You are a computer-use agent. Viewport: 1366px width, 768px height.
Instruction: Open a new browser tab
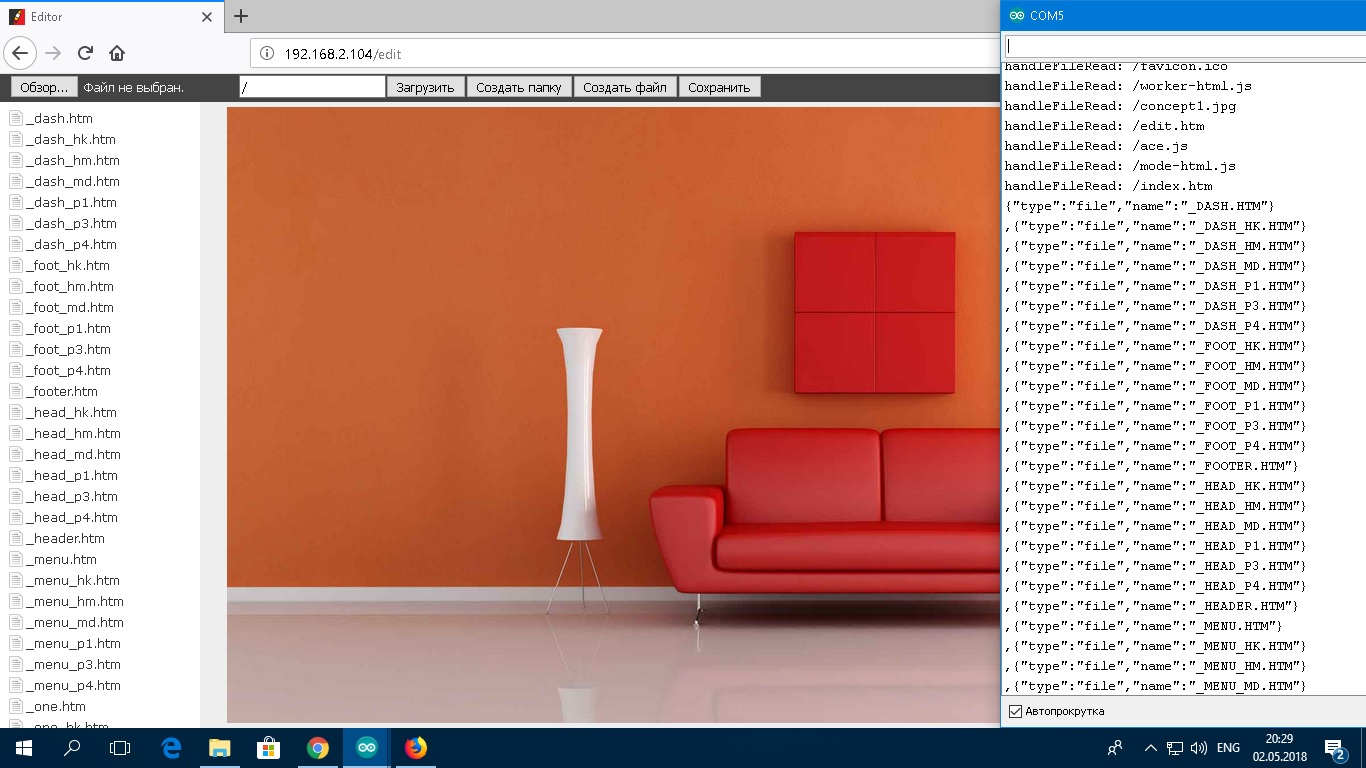pyautogui.click(x=240, y=16)
